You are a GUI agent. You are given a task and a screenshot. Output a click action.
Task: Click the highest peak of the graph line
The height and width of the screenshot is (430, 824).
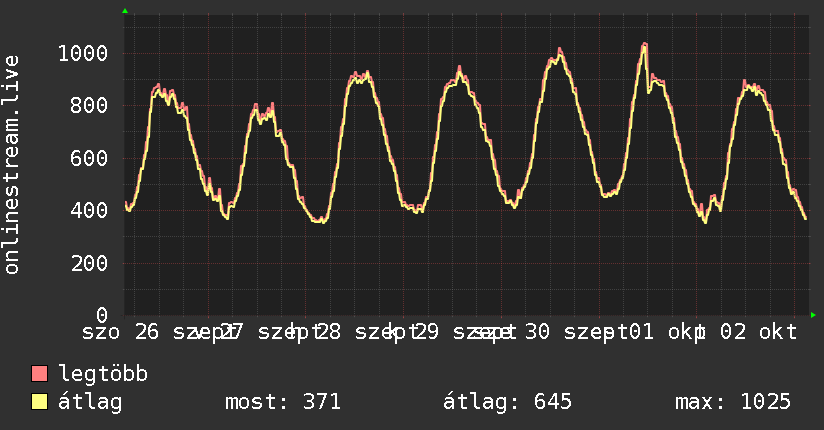point(645,44)
